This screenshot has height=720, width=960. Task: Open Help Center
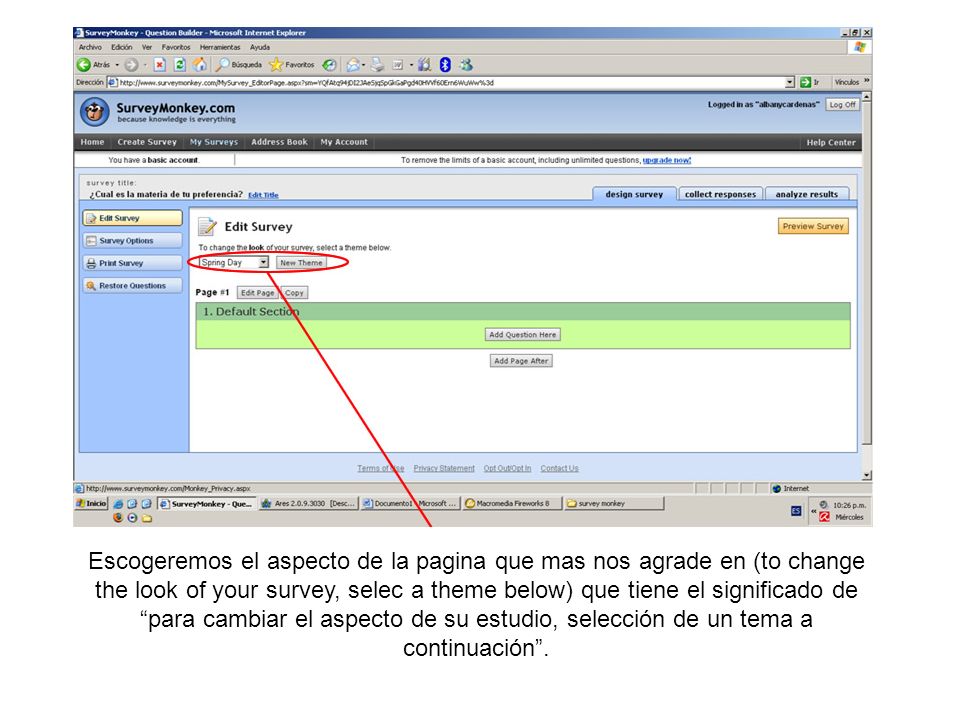click(831, 143)
